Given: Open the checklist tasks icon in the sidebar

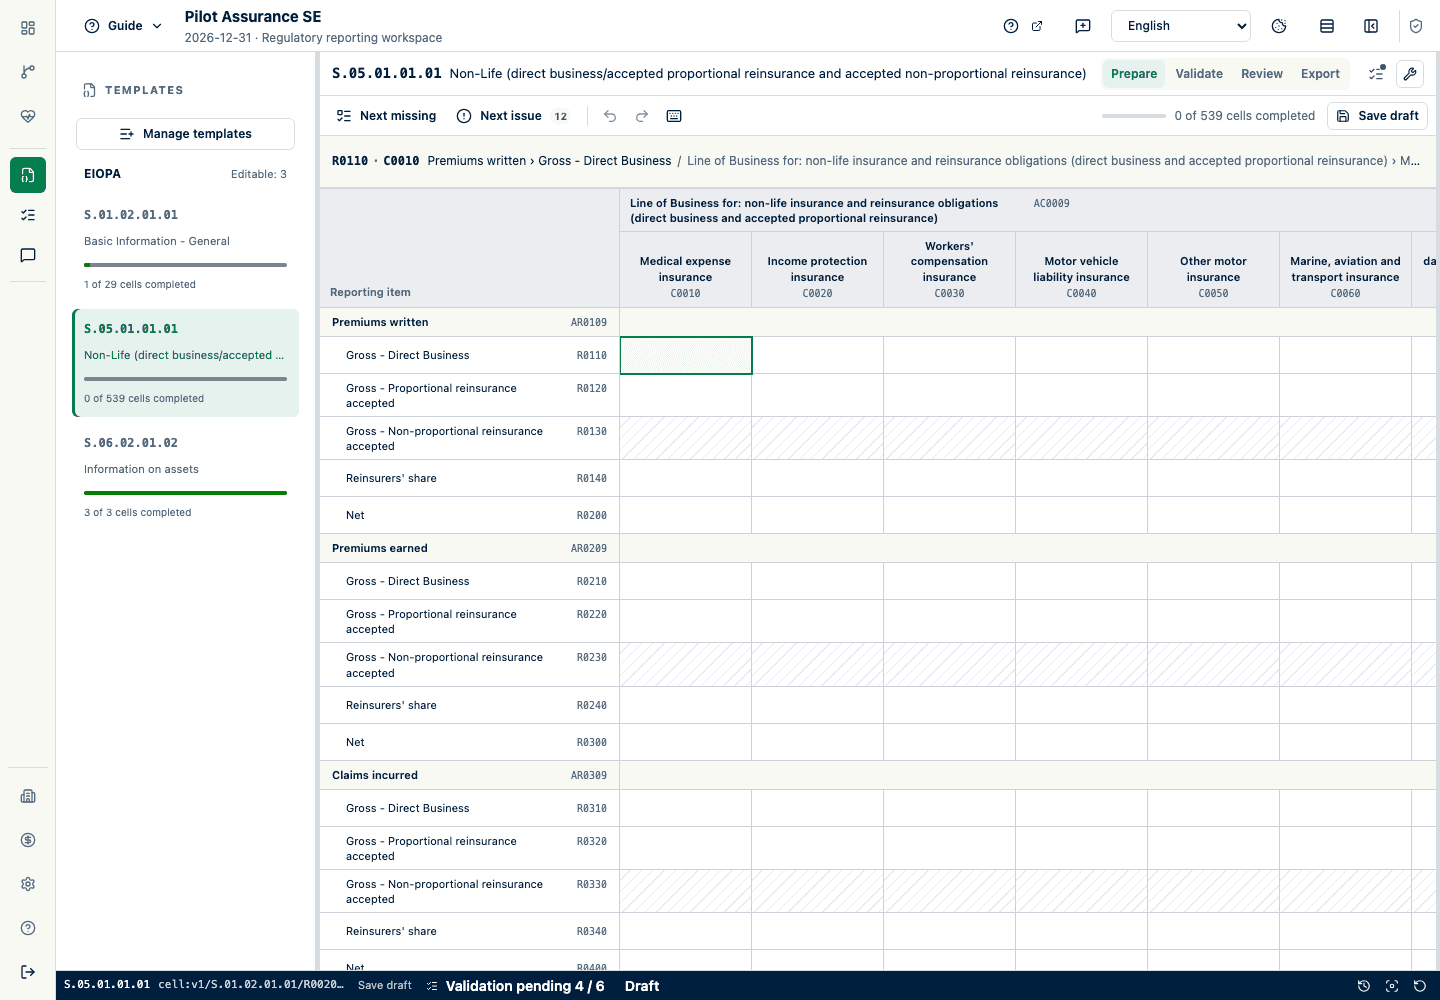Looking at the screenshot, I should tap(28, 215).
